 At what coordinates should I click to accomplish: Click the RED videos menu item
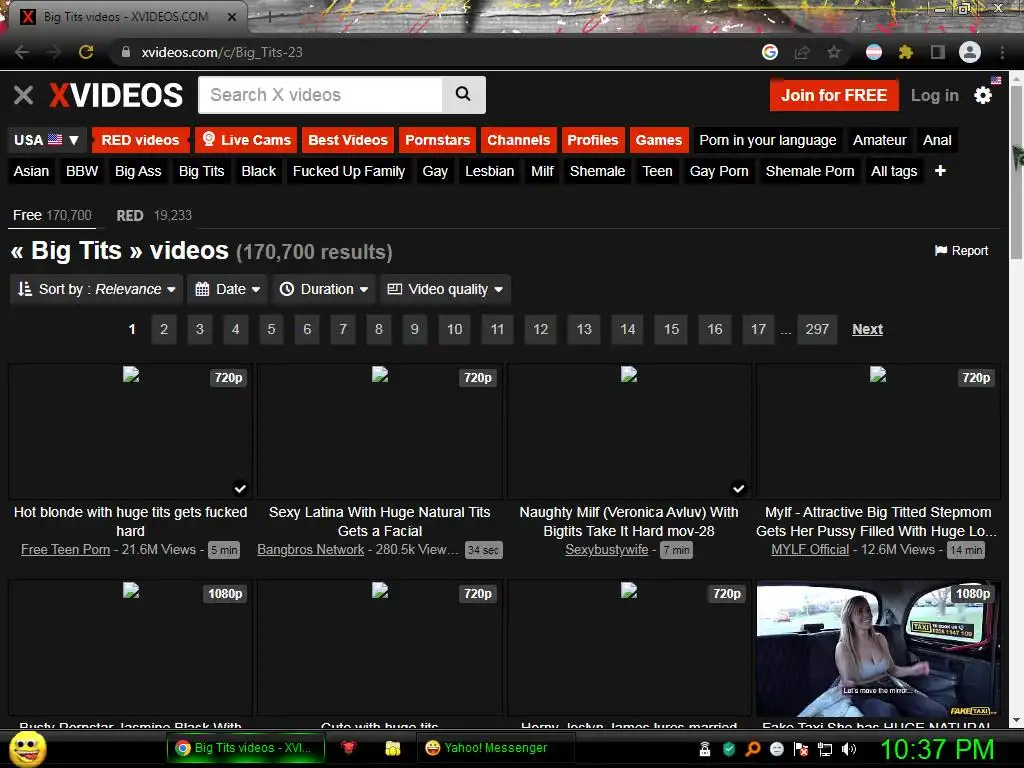click(140, 140)
